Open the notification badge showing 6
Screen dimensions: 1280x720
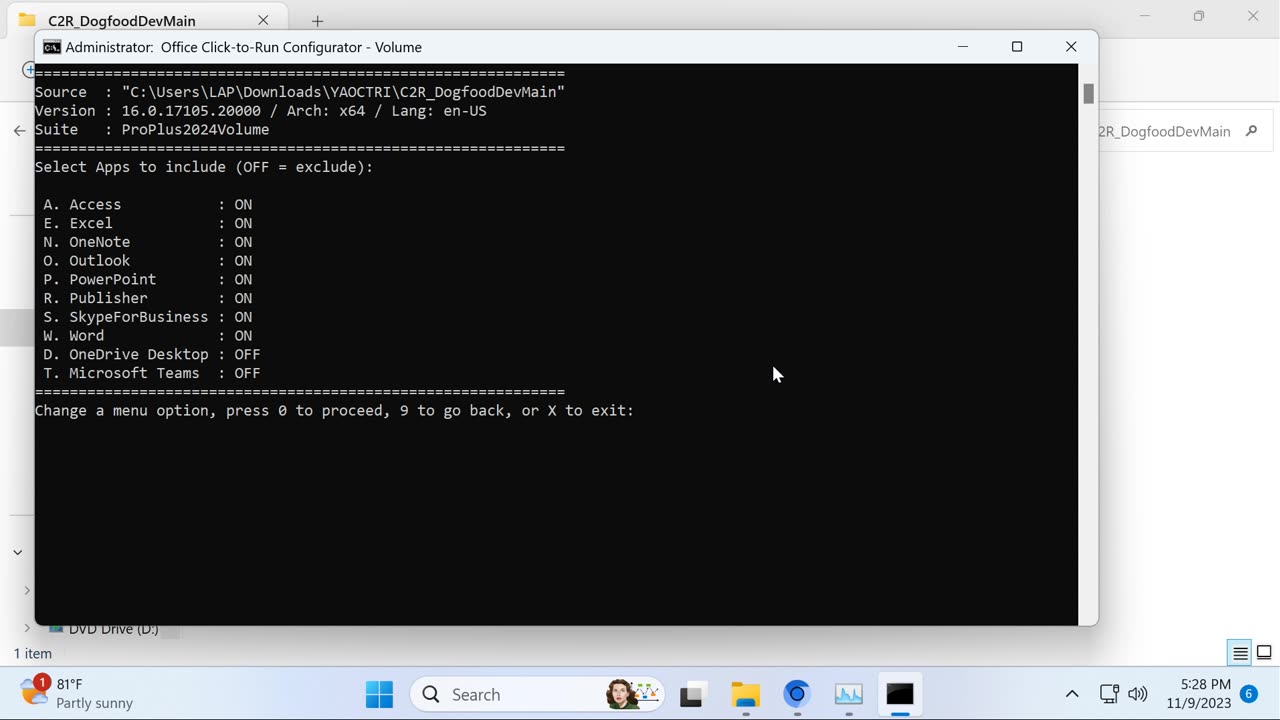click(1248, 694)
